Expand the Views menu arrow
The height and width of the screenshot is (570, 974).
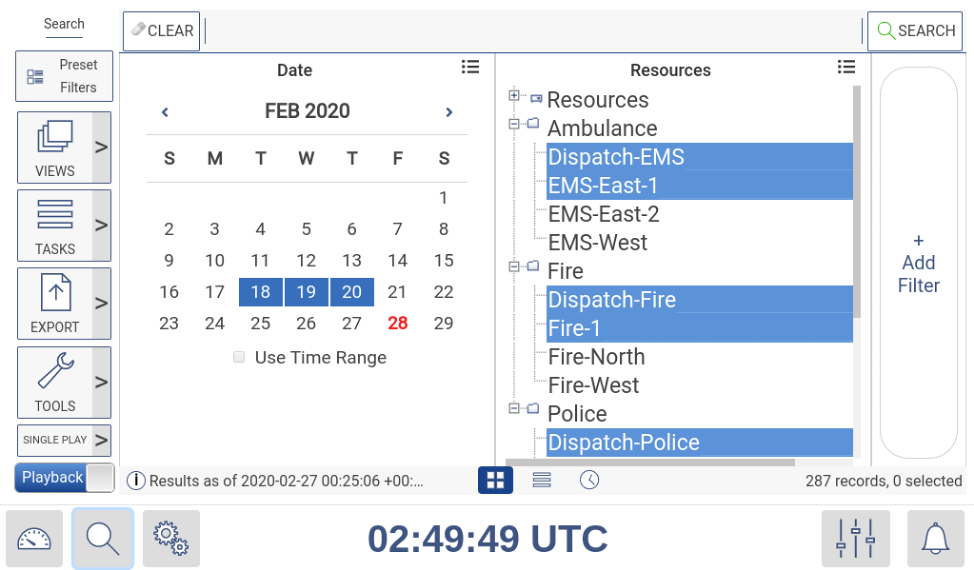[101, 148]
